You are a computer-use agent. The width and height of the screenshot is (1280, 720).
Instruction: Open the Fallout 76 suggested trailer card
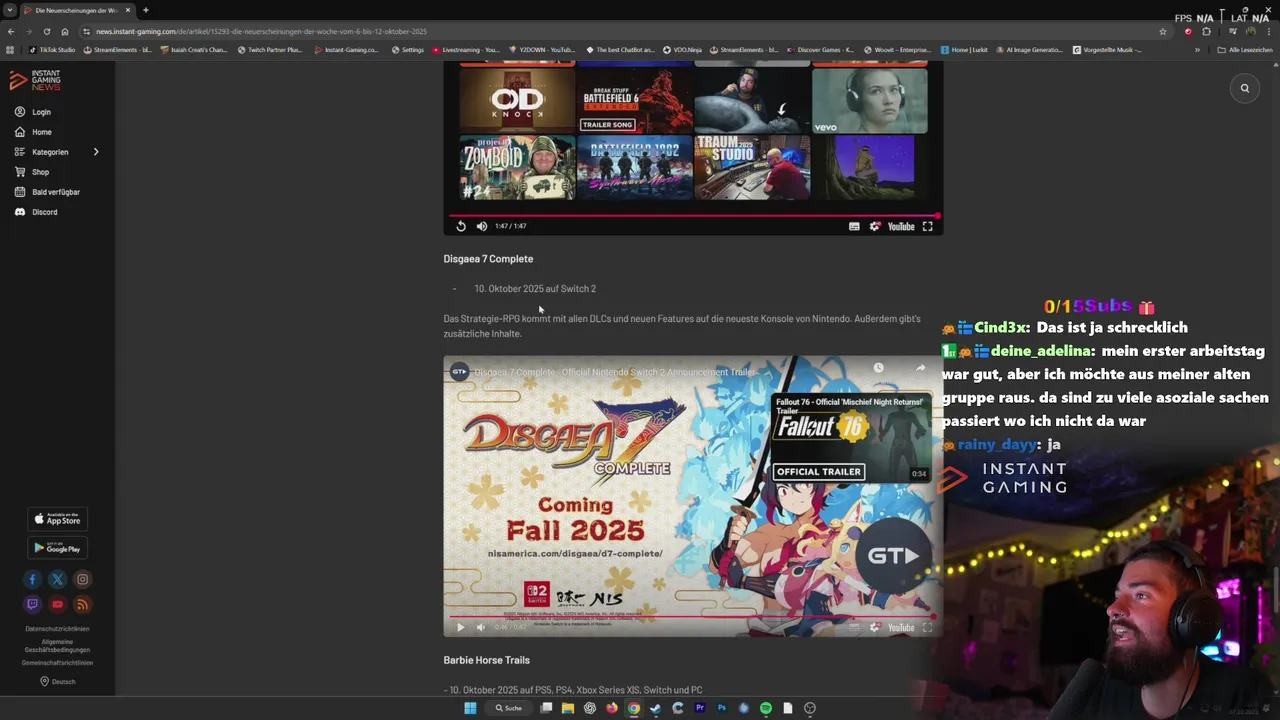pyautogui.click(x=852, y=437)
